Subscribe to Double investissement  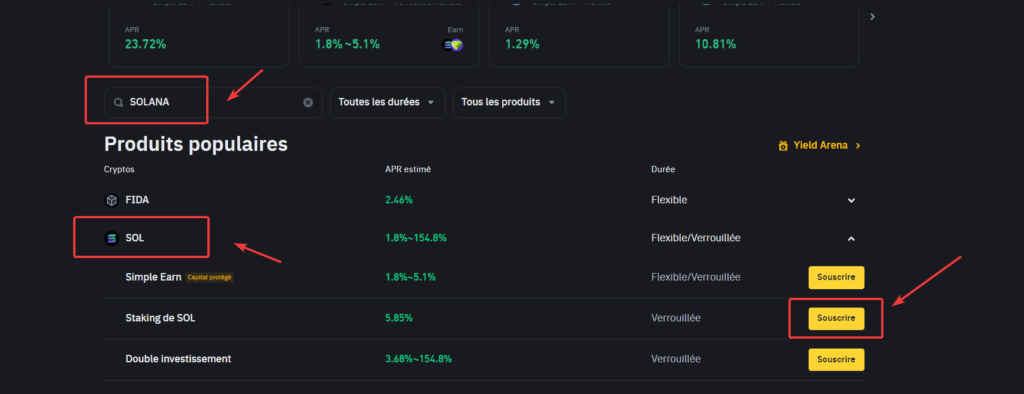click(836, 359)
